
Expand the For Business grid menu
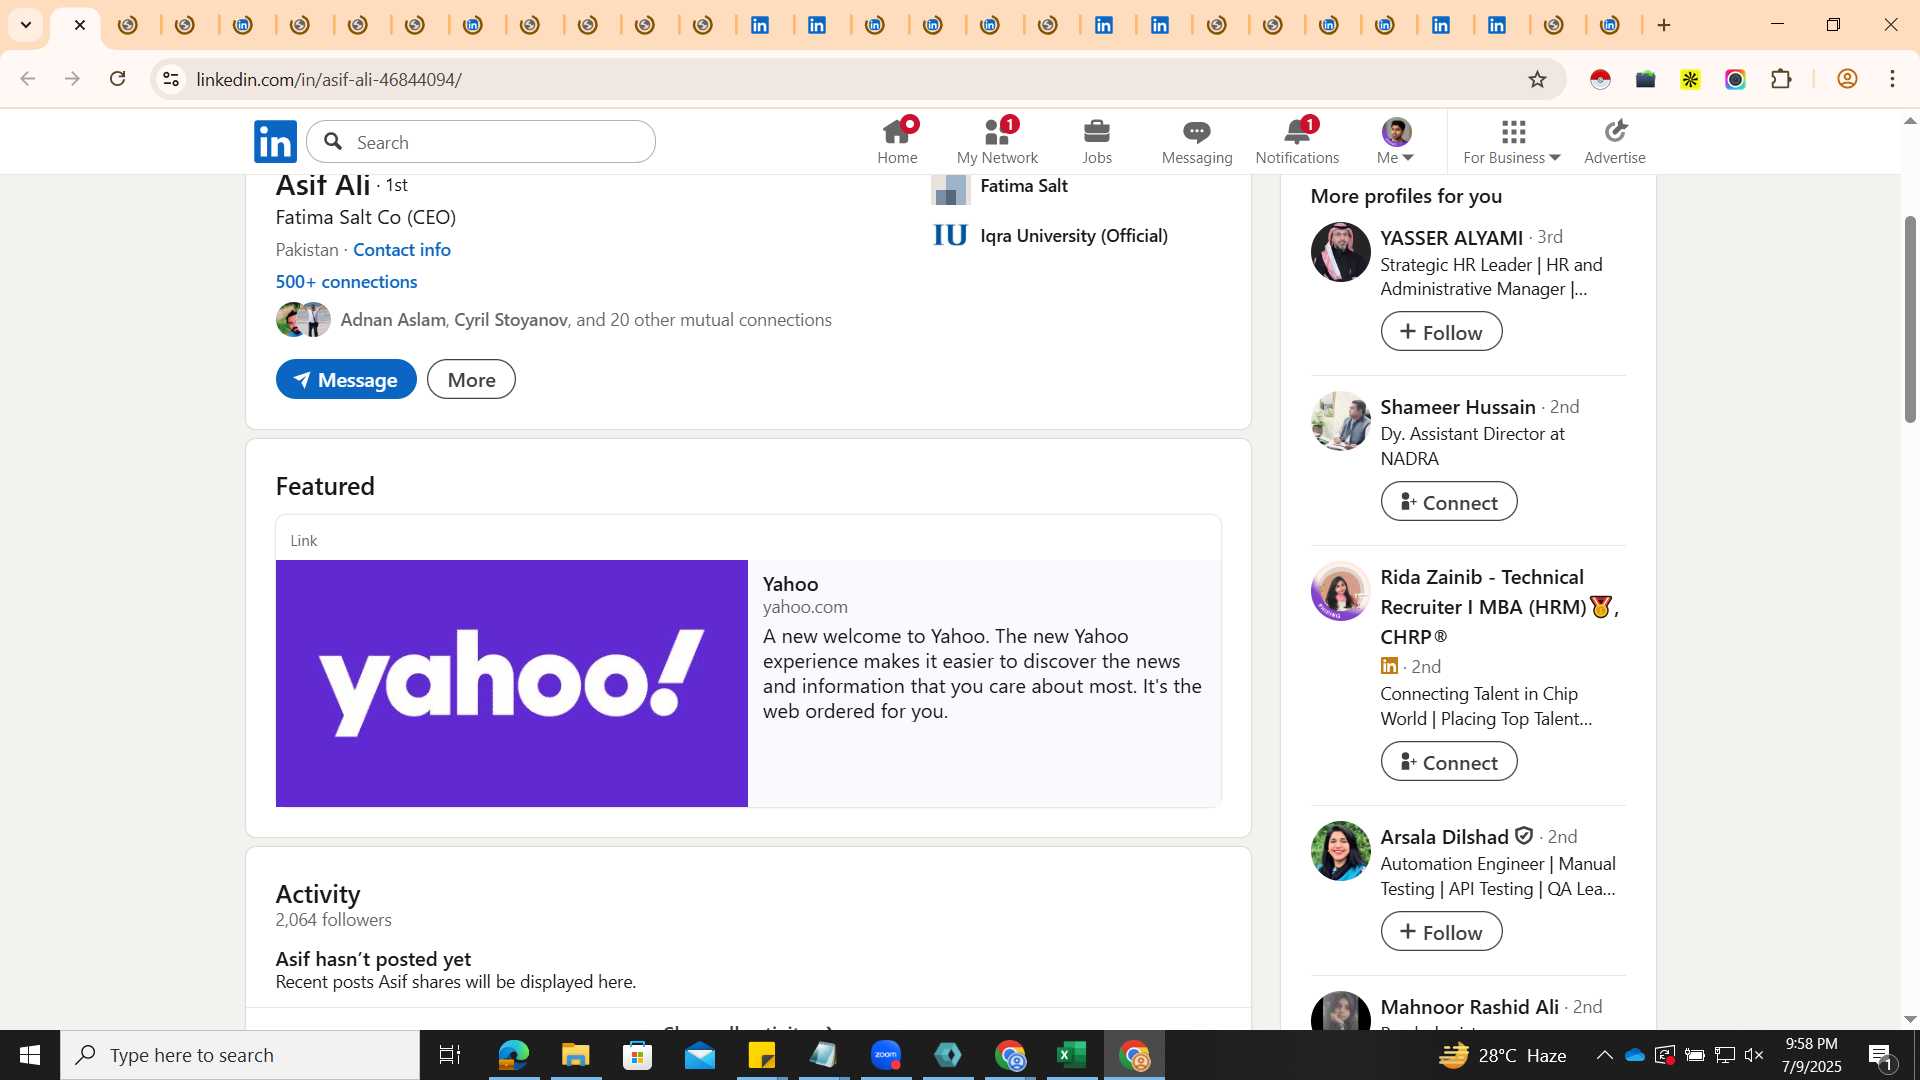click(x=1512, y=141)
